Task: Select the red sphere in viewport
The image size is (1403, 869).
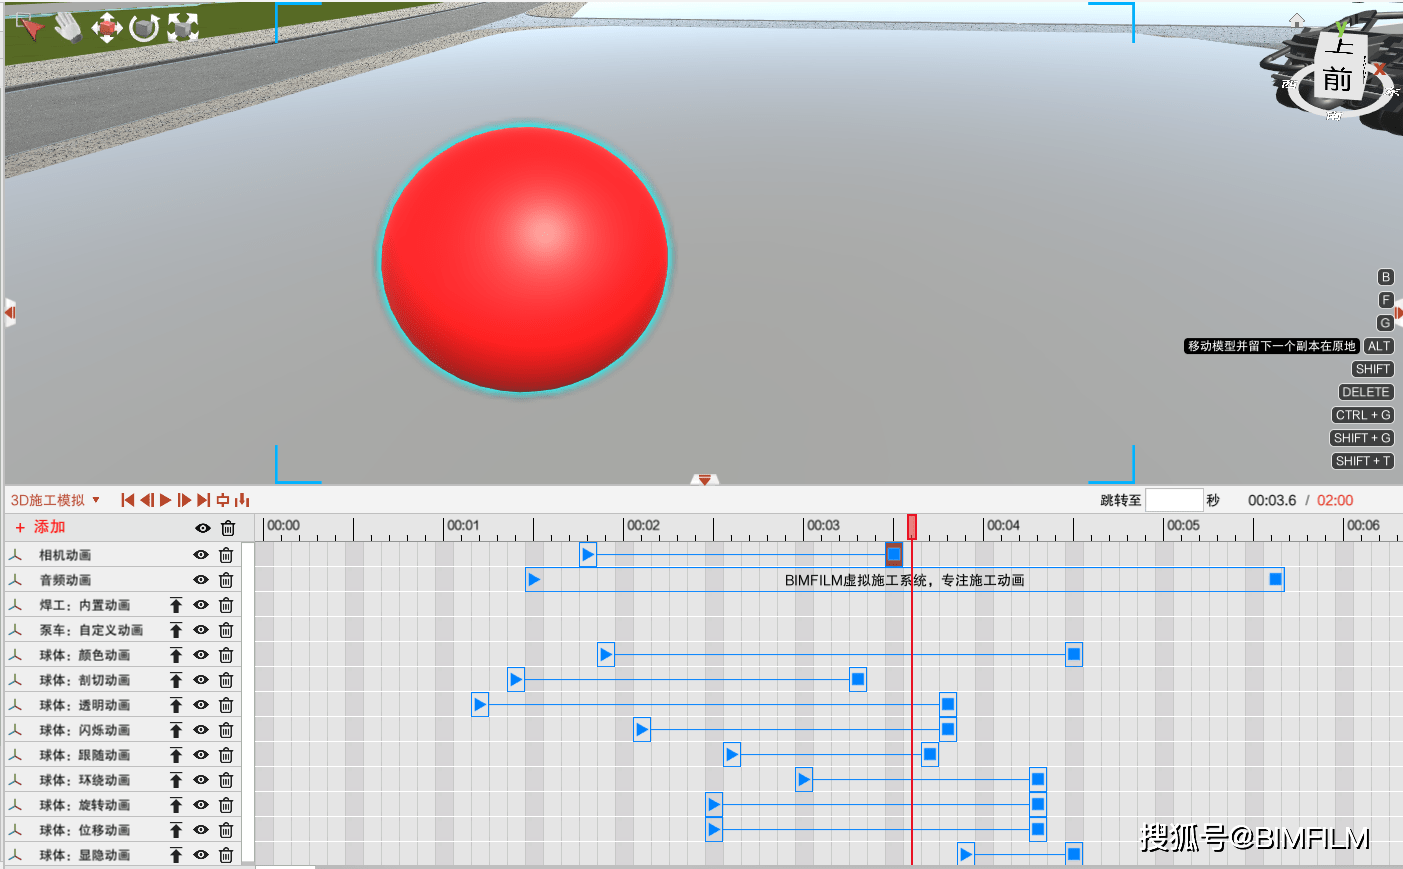Action: [525, 260]
